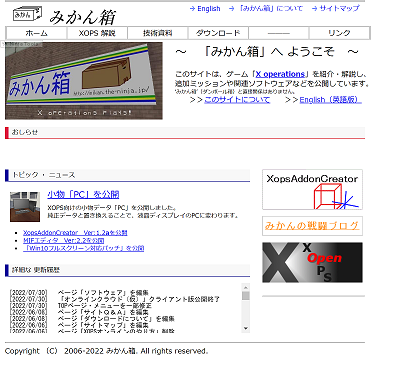Follow the X operations link
Screen dimensions: 400x365
[280, 74]
